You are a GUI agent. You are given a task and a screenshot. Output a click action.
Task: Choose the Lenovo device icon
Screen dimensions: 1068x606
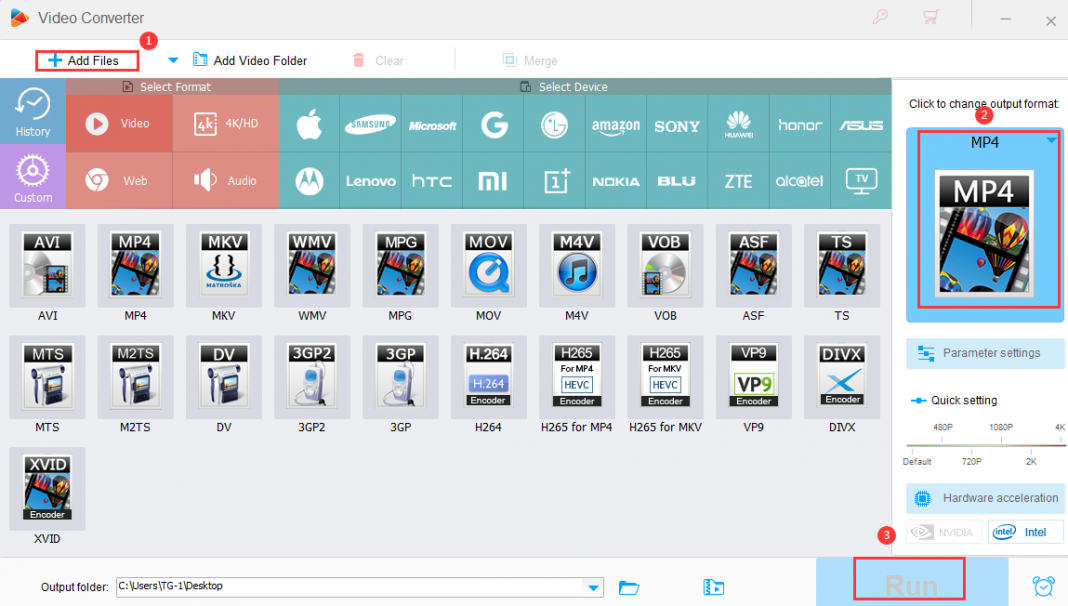click(x=371, y=180)
